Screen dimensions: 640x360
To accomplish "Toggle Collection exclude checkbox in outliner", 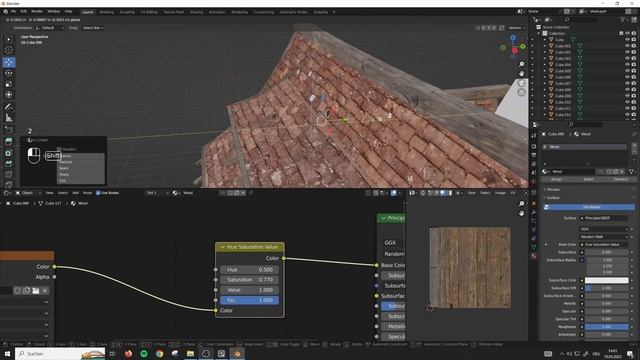I will point(621,33).
